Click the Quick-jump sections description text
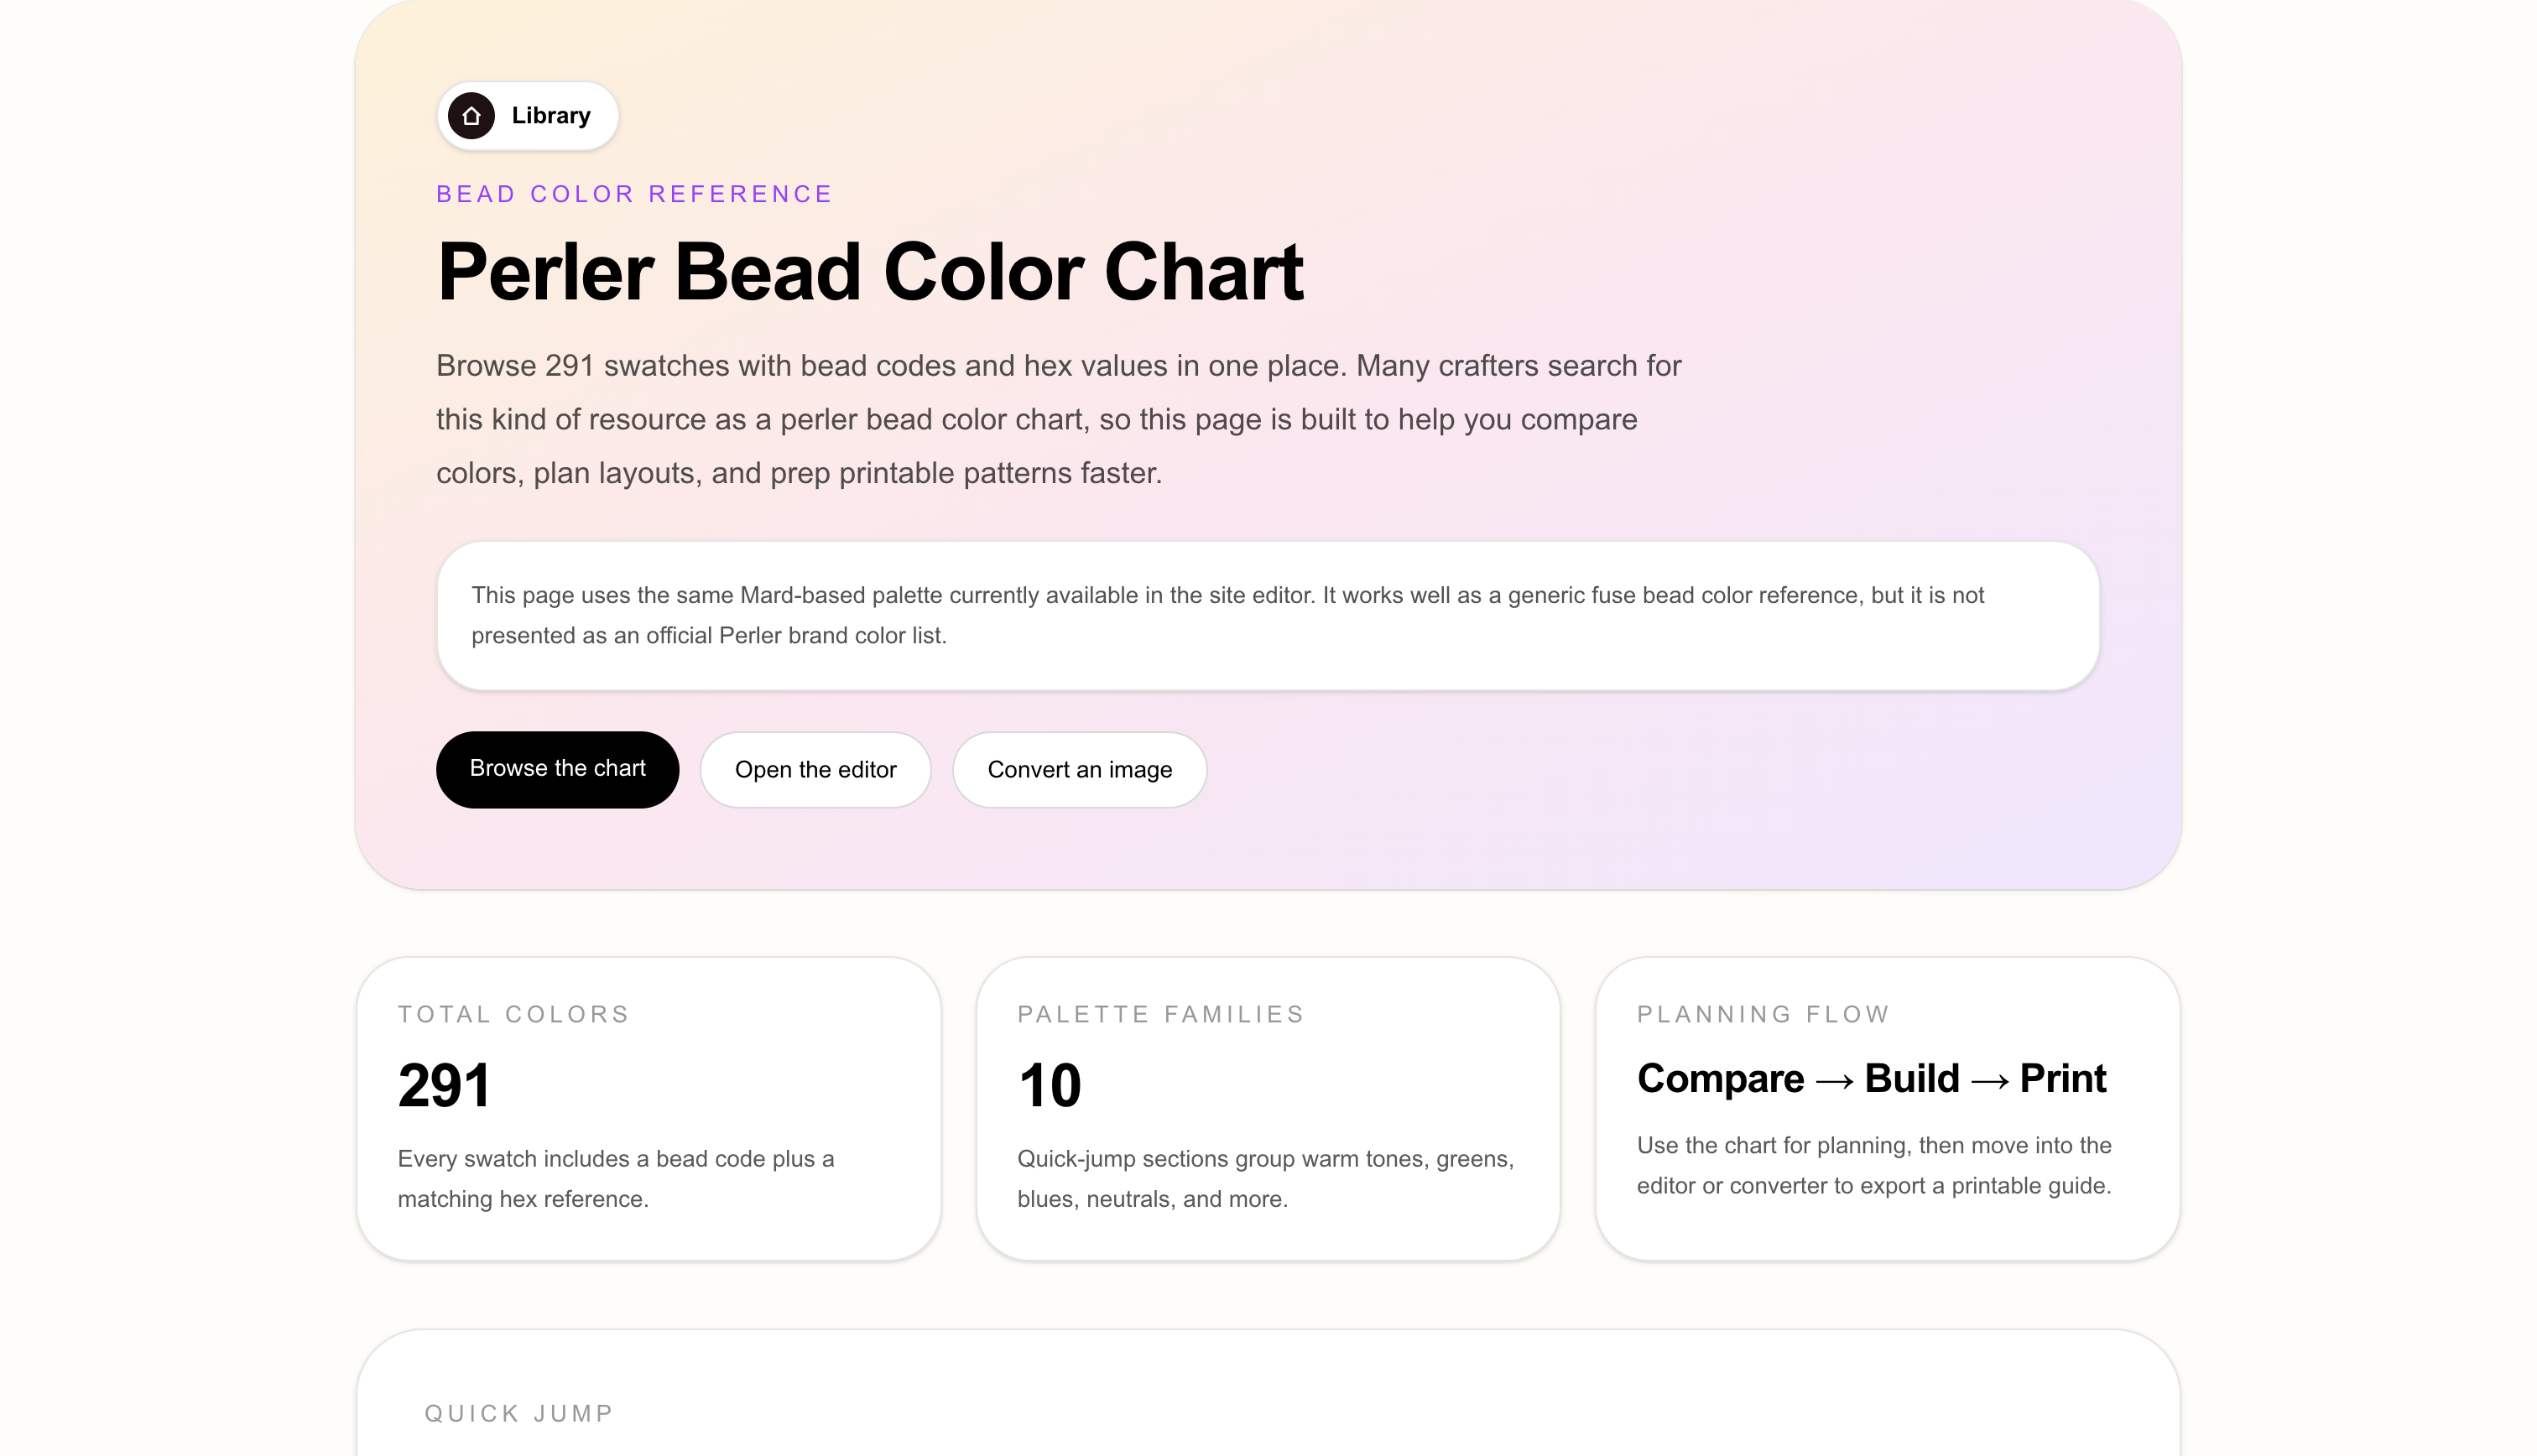Image resolution: width=2537 pixels, height=1456 pixels. click(x=1265, y=1178)
